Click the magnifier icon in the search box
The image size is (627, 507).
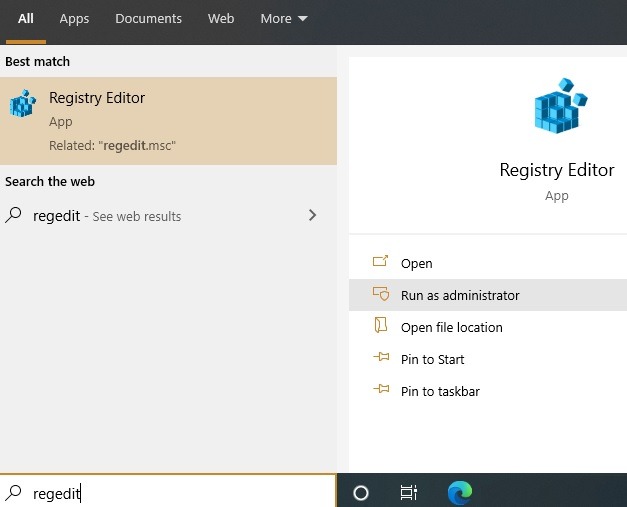tap(14, 493)
